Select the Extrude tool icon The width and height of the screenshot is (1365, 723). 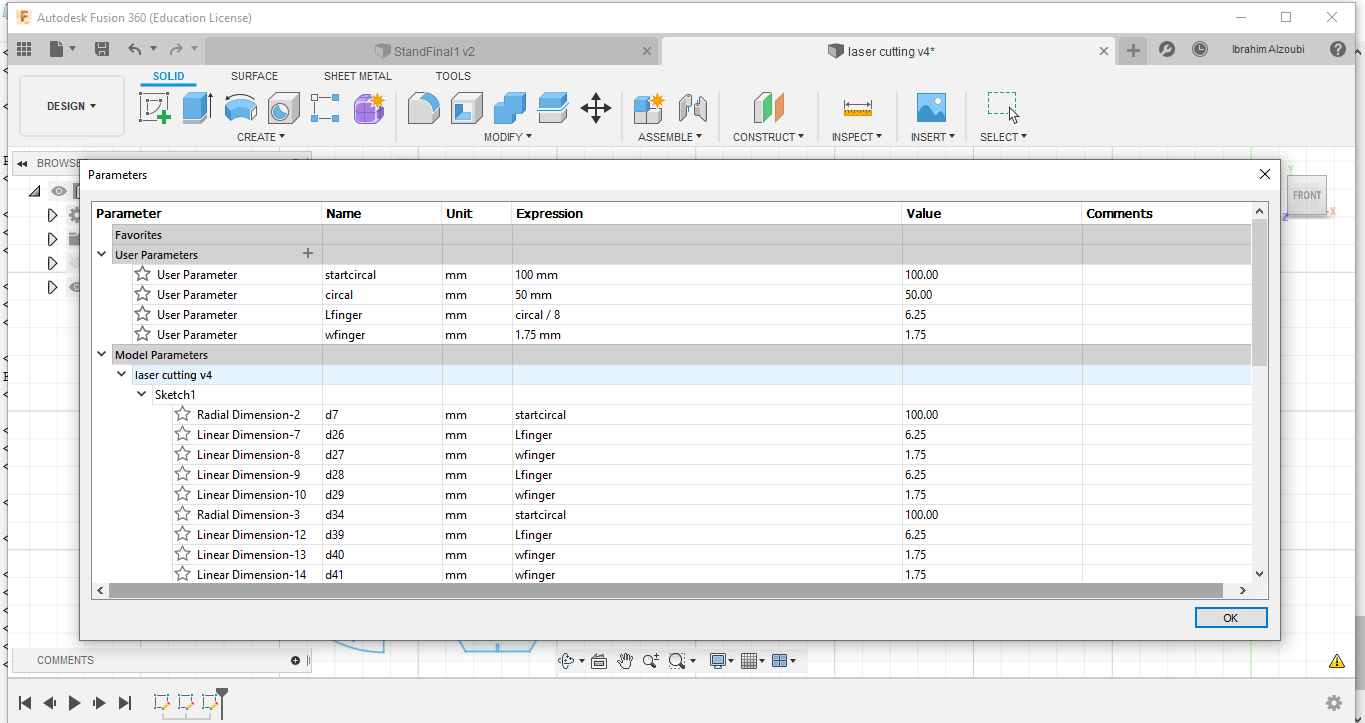coord(197,107)
